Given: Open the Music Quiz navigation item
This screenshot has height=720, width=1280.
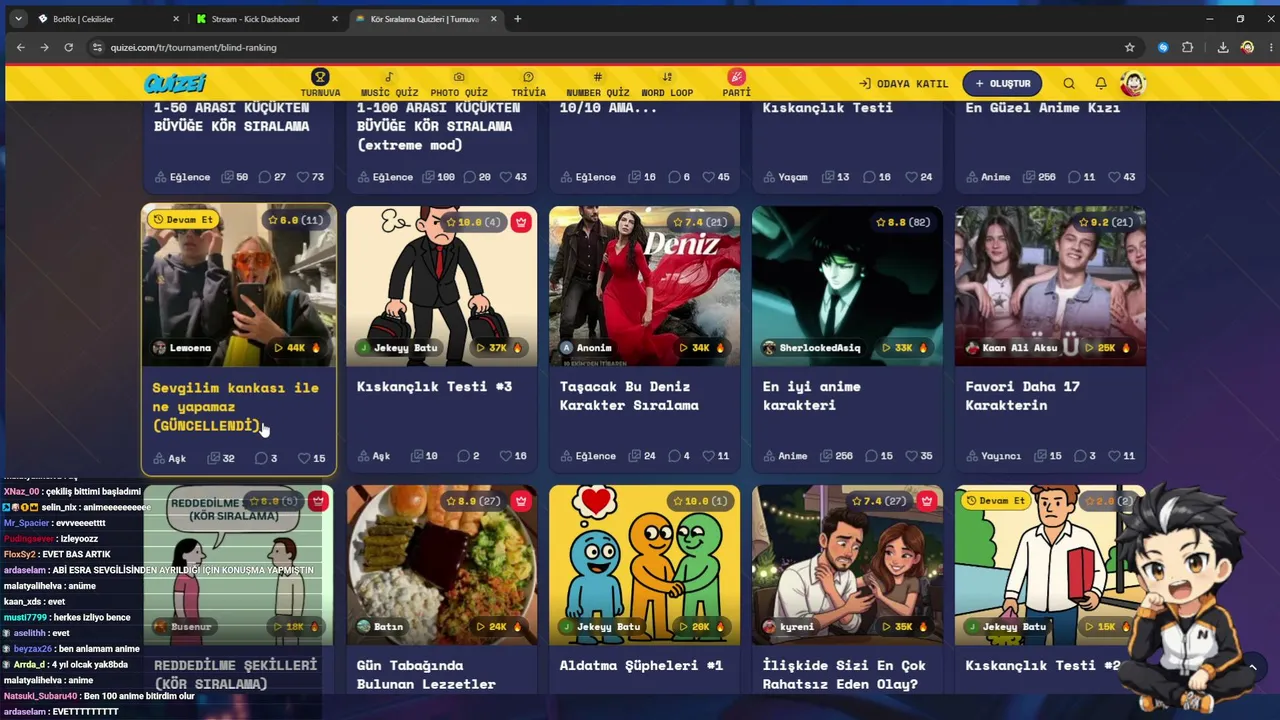Looking at the screenshot, I should pos(389,84).
